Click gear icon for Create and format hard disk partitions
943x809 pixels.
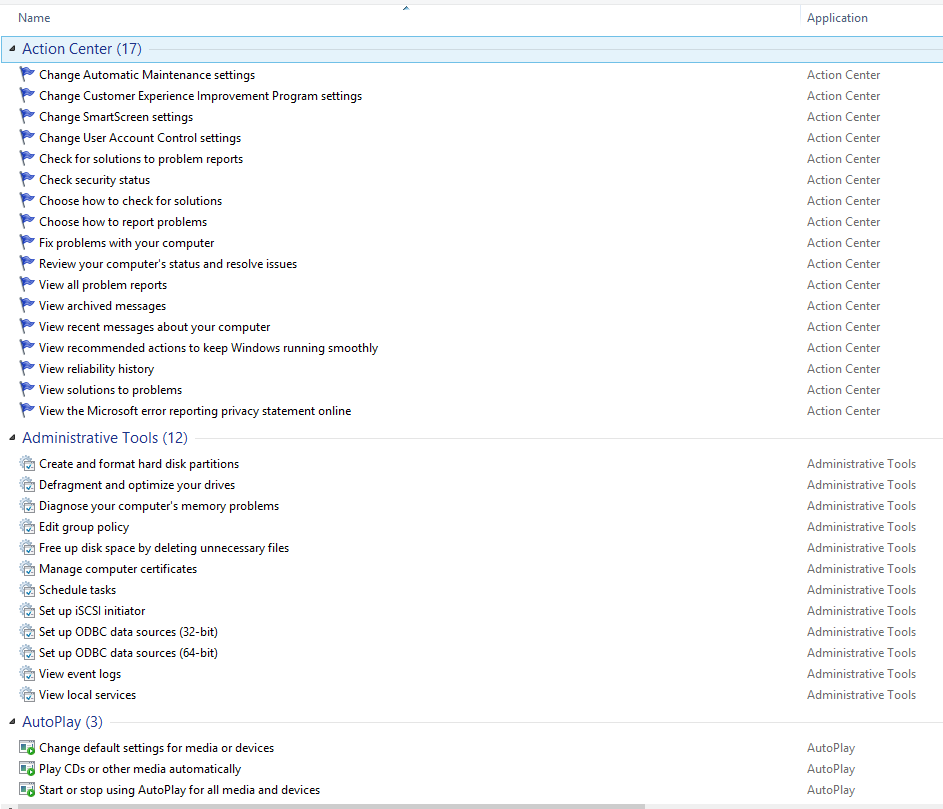coord(27,464)
